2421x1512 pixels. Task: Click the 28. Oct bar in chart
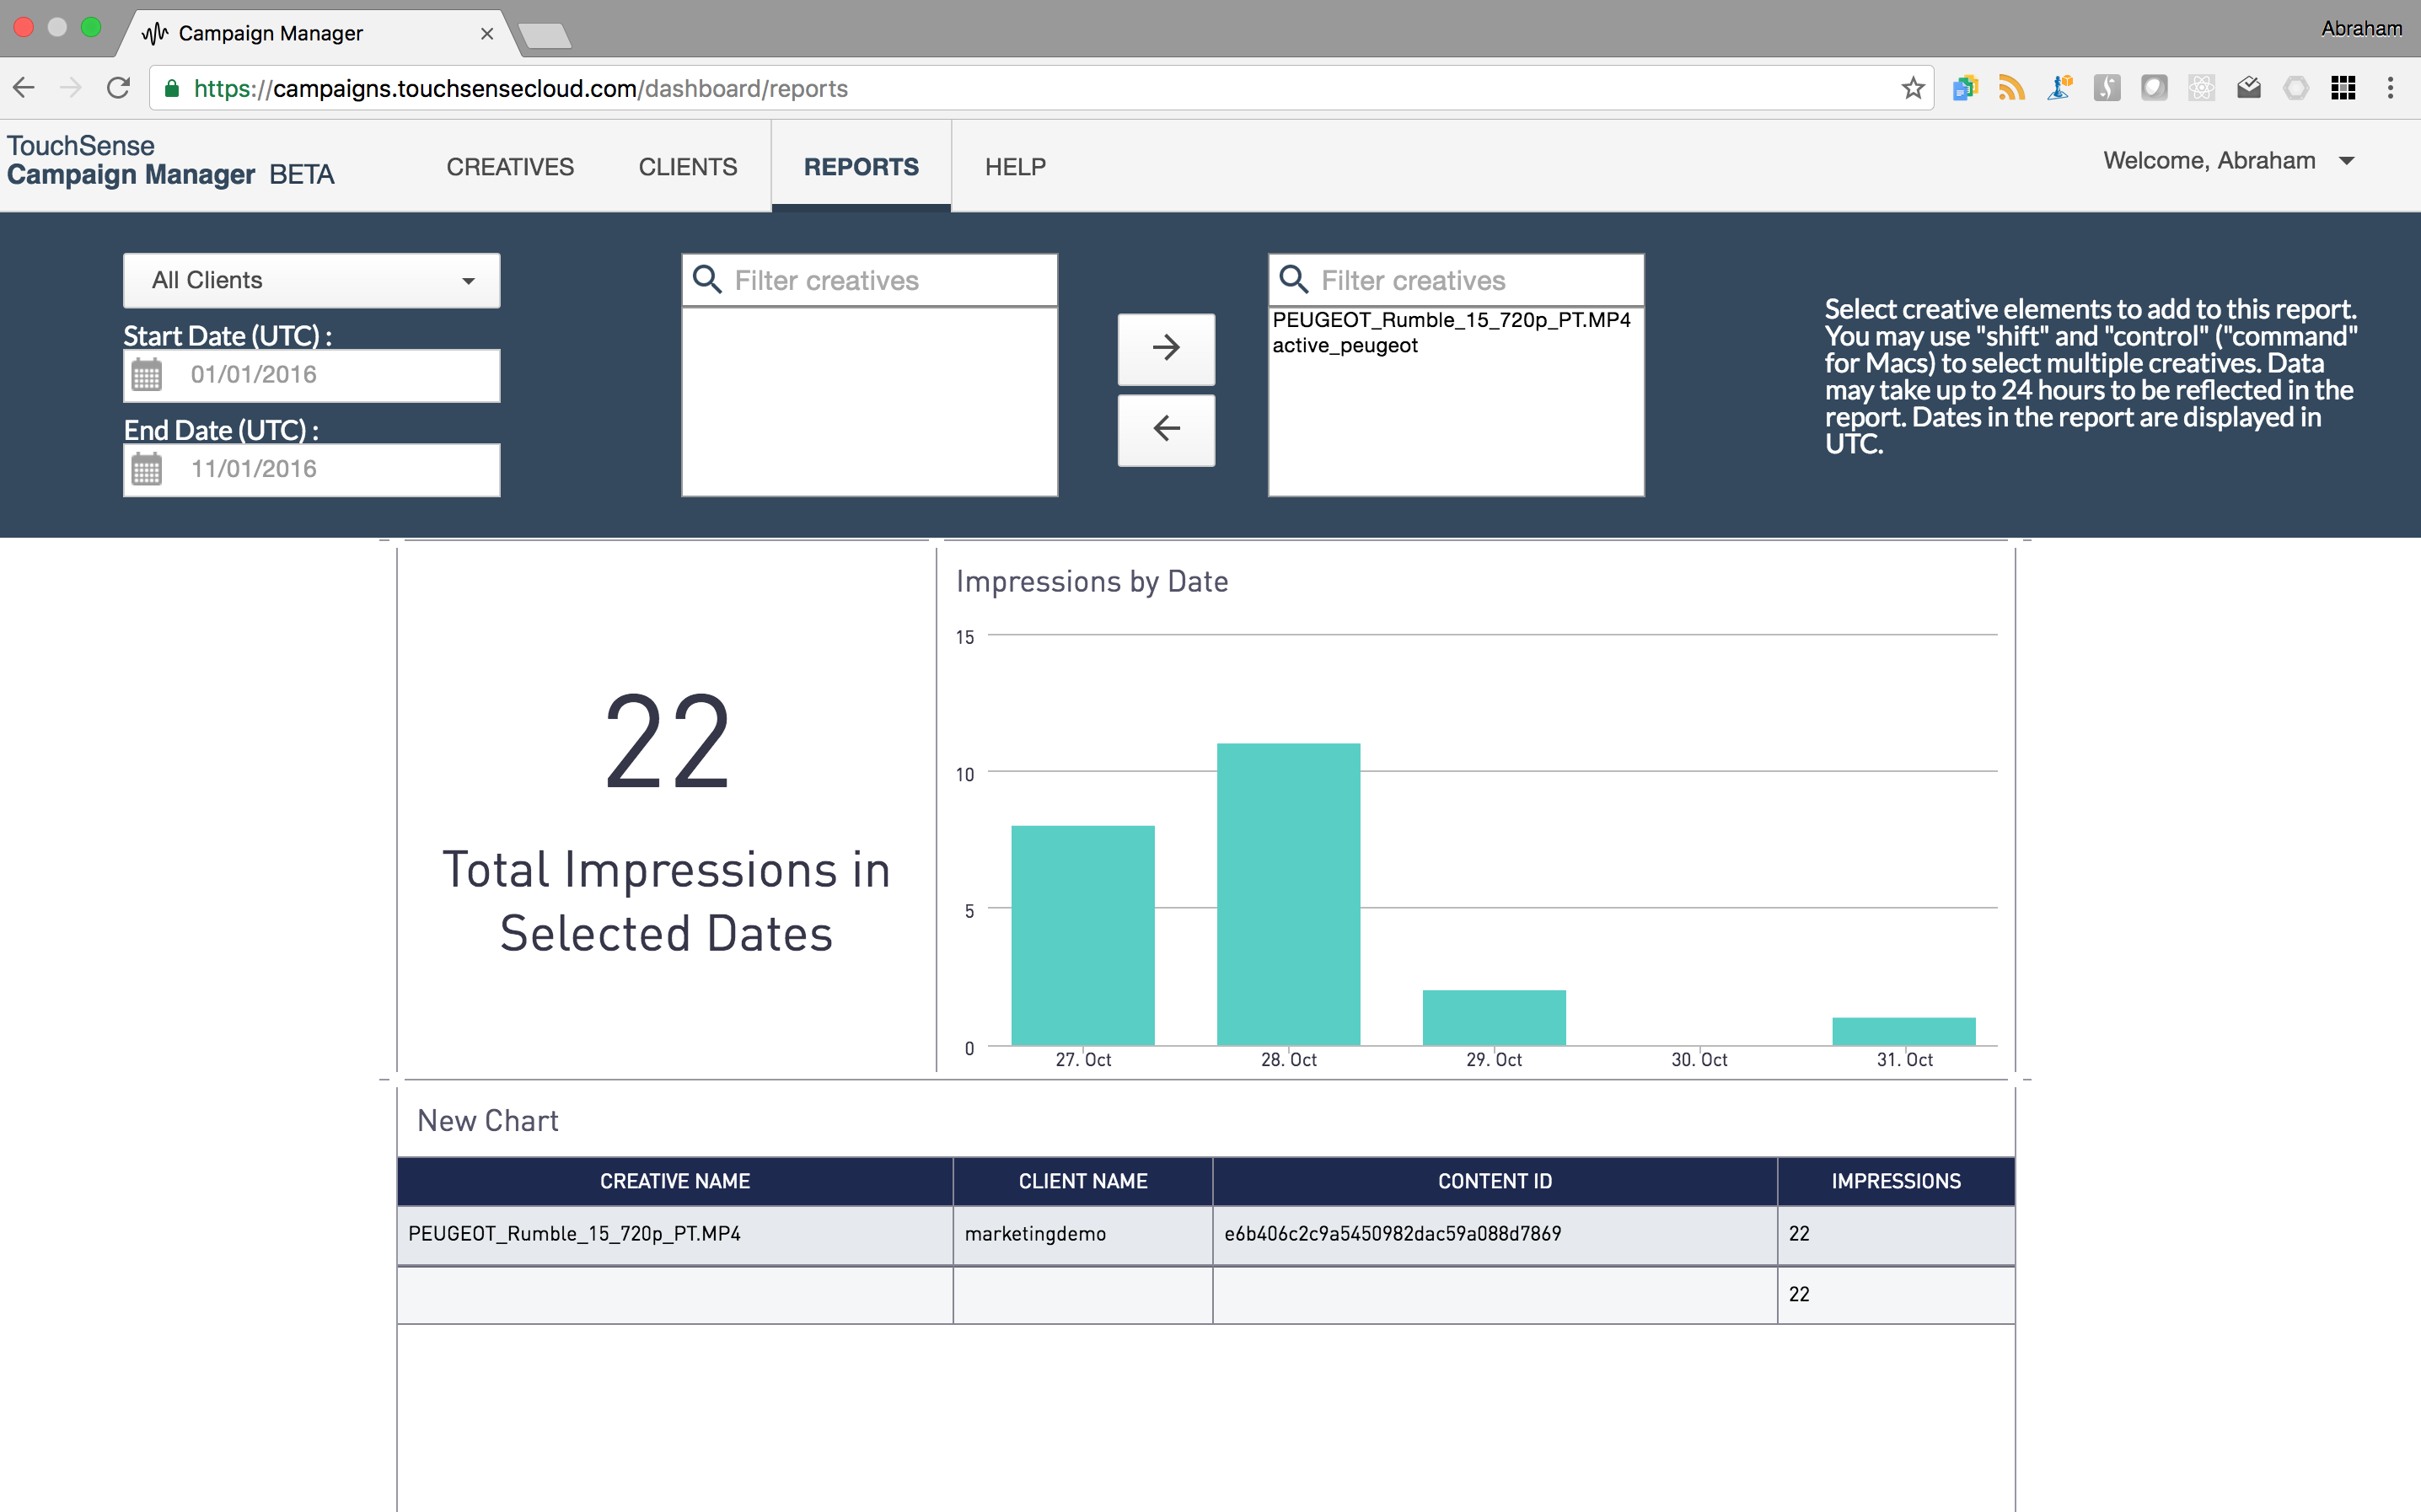pyautogui.click(x=1288, y=894)
